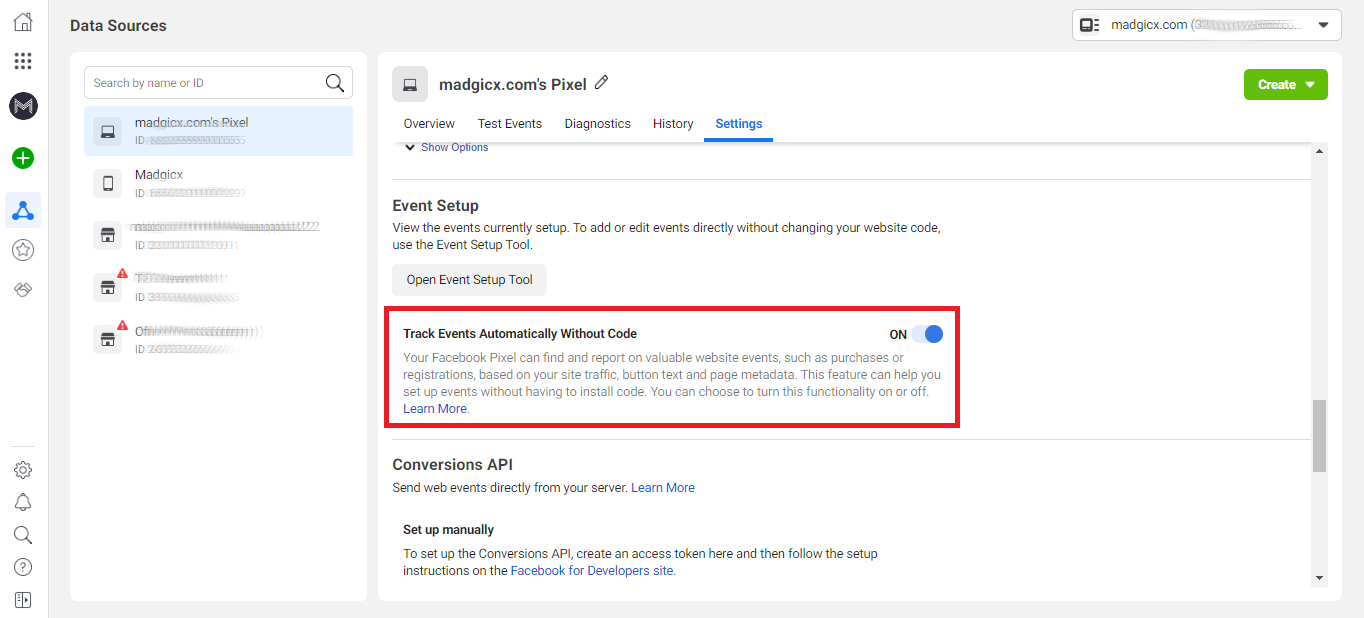Click the green plus create icon
Viewport: 1364px width, 618px height.
tap(23, 158)
